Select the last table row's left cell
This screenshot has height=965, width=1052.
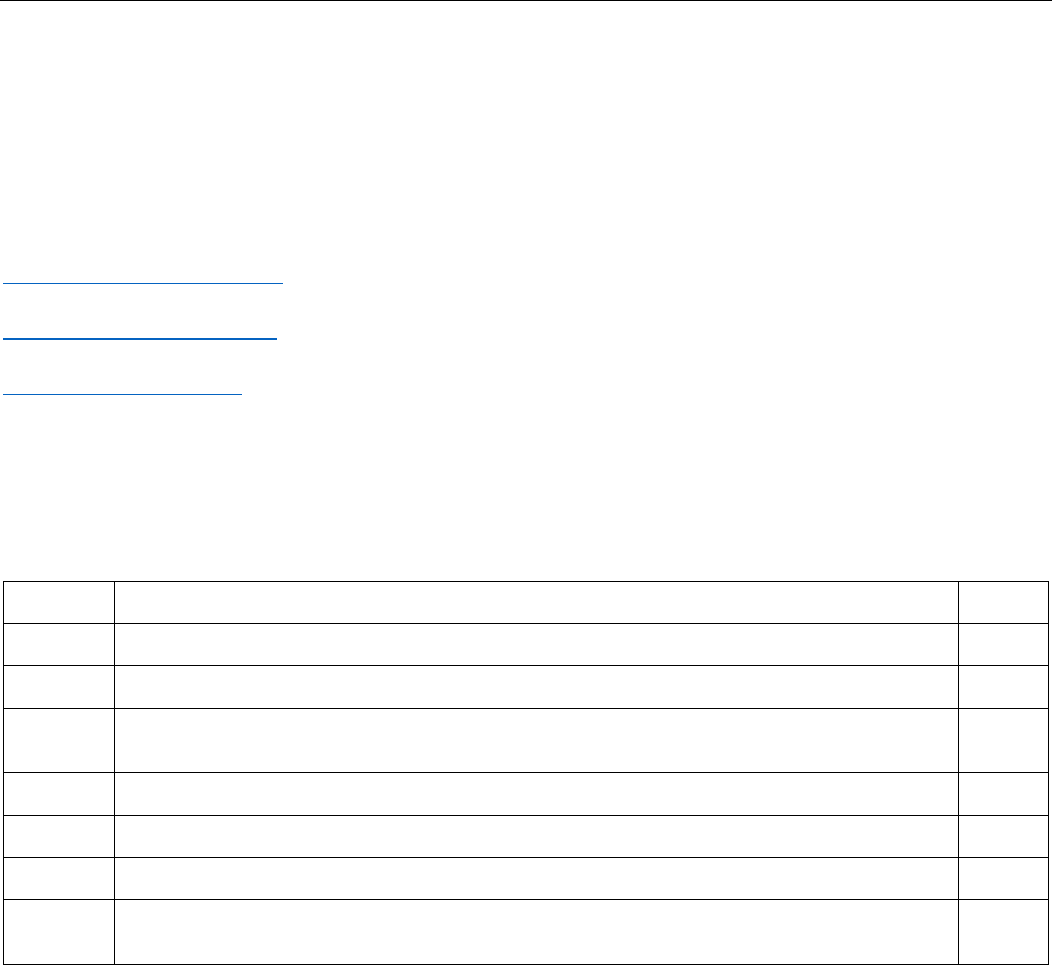(58, 931)
